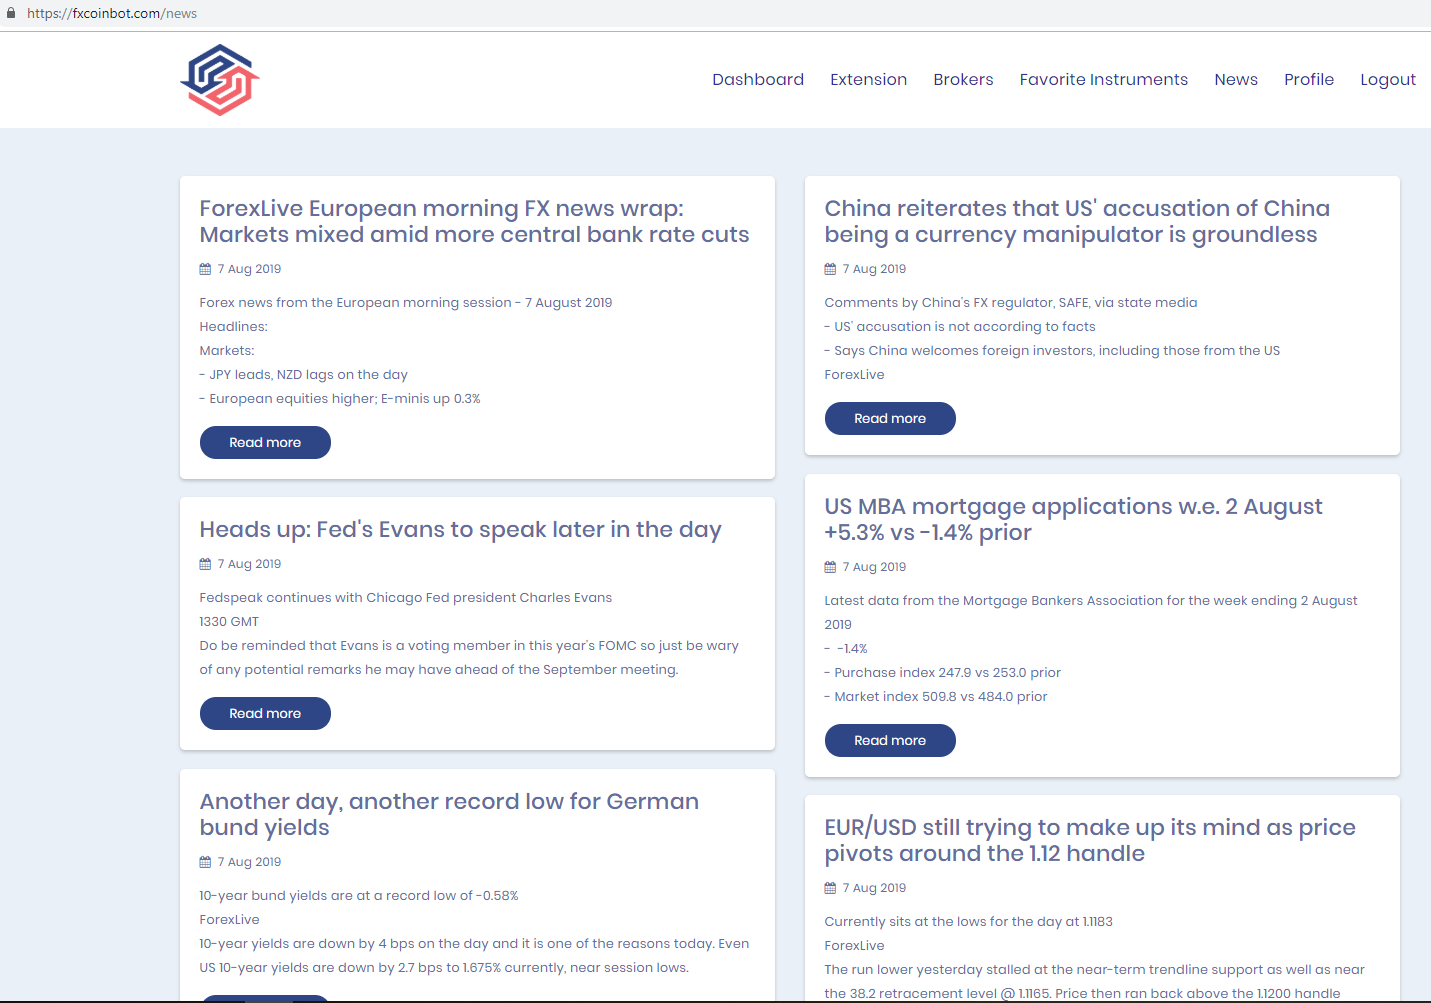Click calendar icon on EUR/USD card
This screenshot has width=1431, height=1003.
(x=830, y=888)
